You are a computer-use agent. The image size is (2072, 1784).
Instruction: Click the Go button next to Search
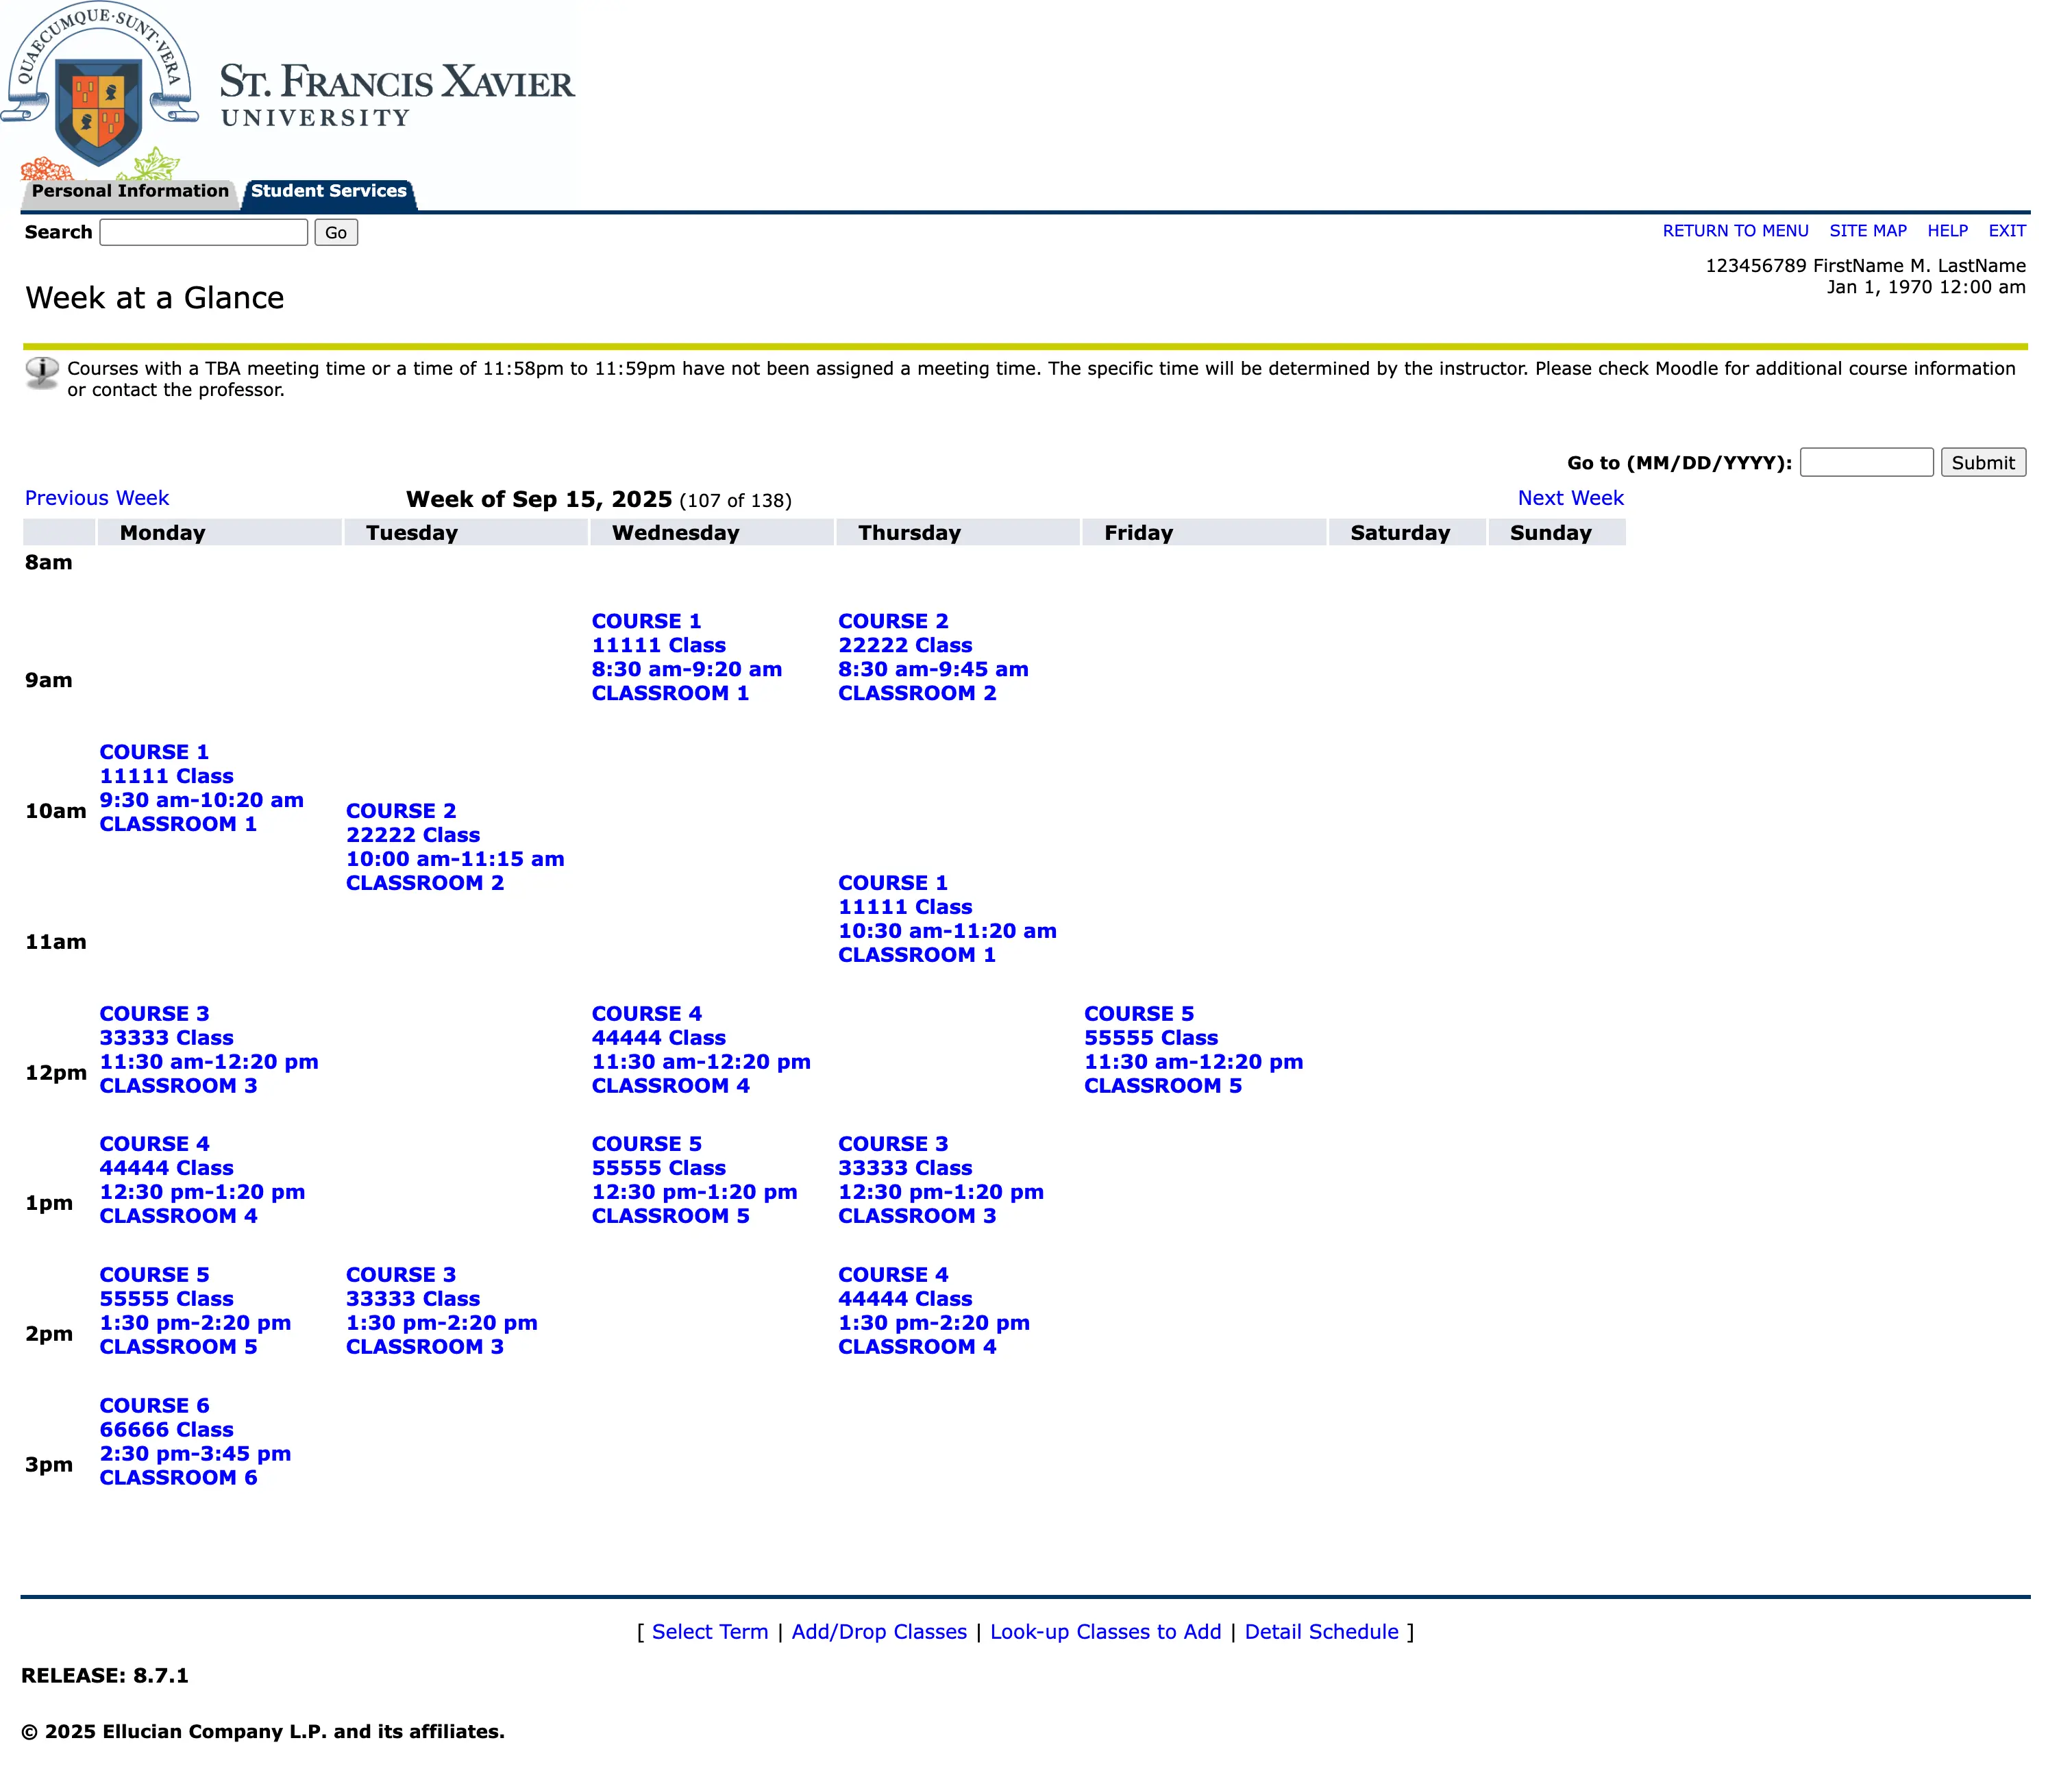pyautogui.click(x=336, y=233)
